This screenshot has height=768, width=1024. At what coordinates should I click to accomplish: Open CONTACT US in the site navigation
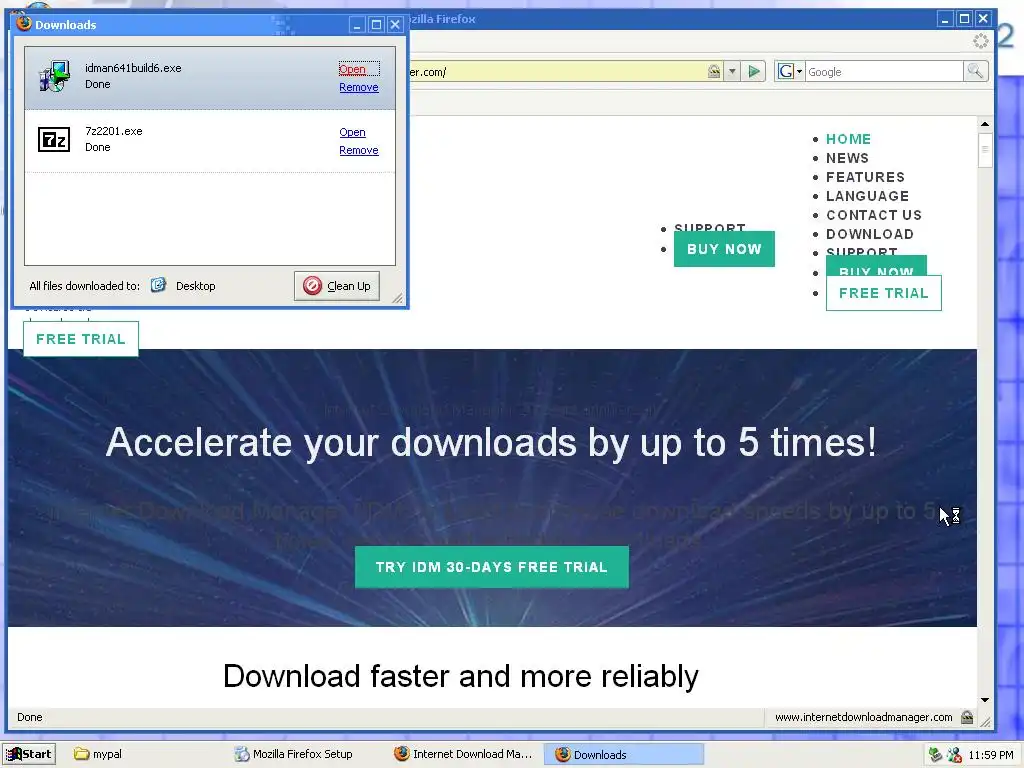click(874, 215)
